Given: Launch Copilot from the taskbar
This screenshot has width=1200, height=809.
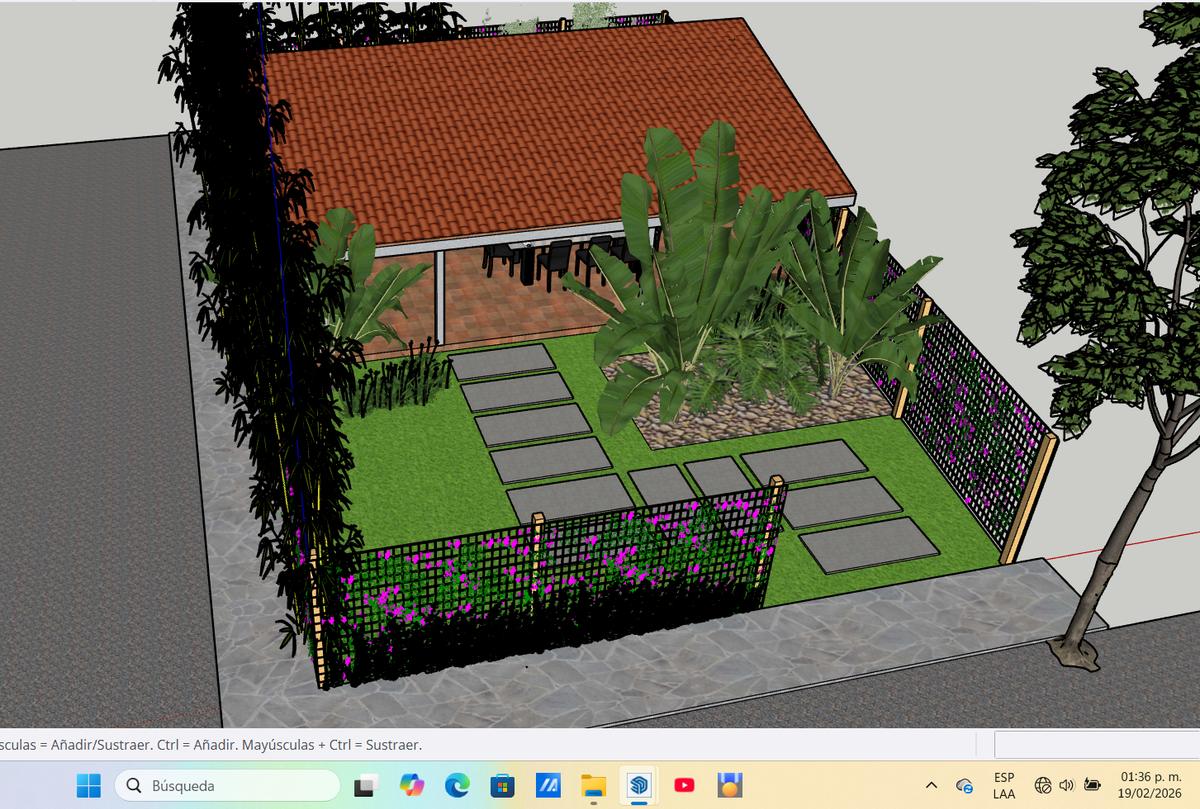Looking at the screenshot, I should pyautogui.click(x=412, y=786).
